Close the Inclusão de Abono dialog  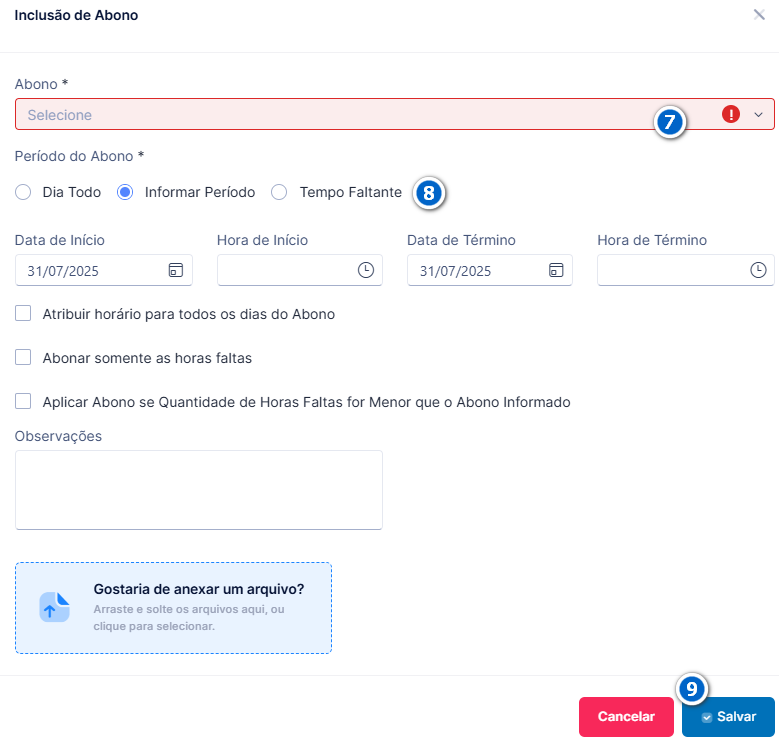759,14
